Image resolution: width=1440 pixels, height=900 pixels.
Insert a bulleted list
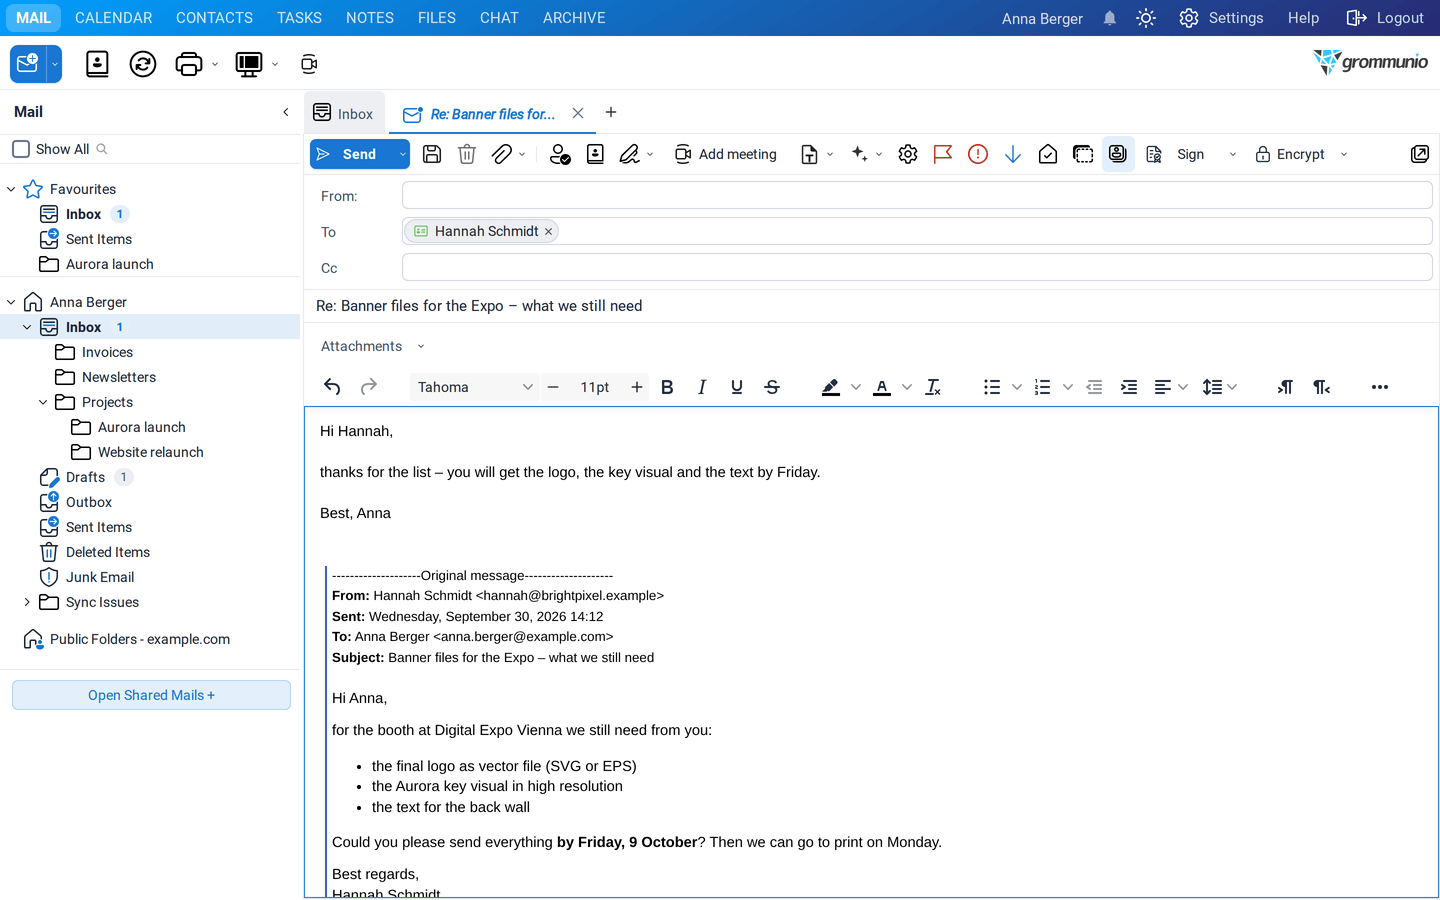[x=992, y=387]
